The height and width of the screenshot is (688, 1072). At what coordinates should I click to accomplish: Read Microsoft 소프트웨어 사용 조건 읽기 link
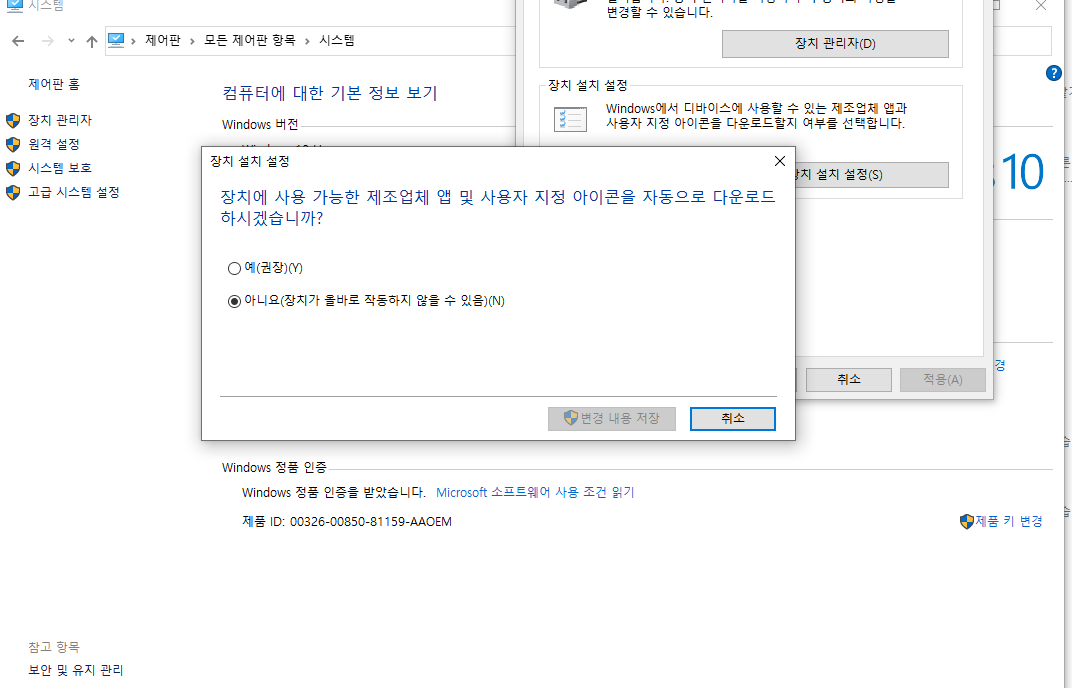pyautogui.click(x=535, y=493)
